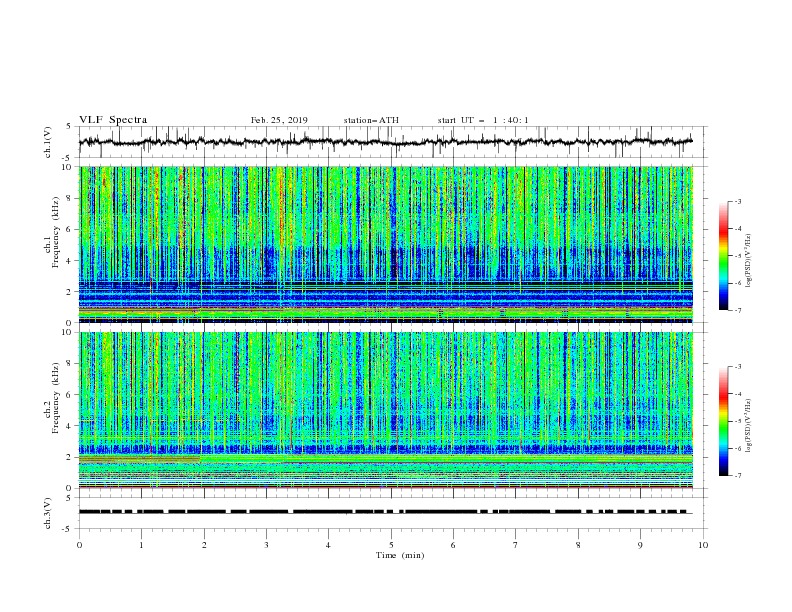Click the 5 tick on time axis
Viewport: 792px width, 612px height.
pyautogui.click(x=391, y=545)
